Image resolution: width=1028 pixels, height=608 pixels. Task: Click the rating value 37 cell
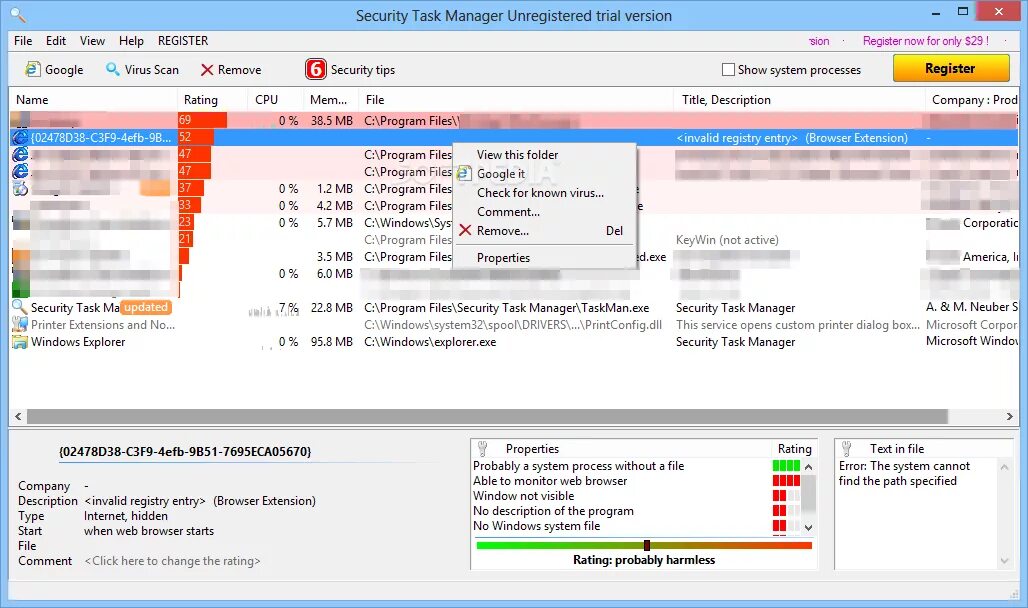tap(191, 188)
